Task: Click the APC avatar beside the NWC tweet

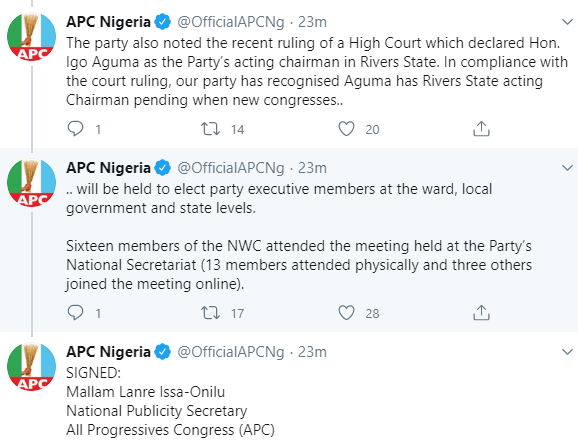Action: [31, 182]
